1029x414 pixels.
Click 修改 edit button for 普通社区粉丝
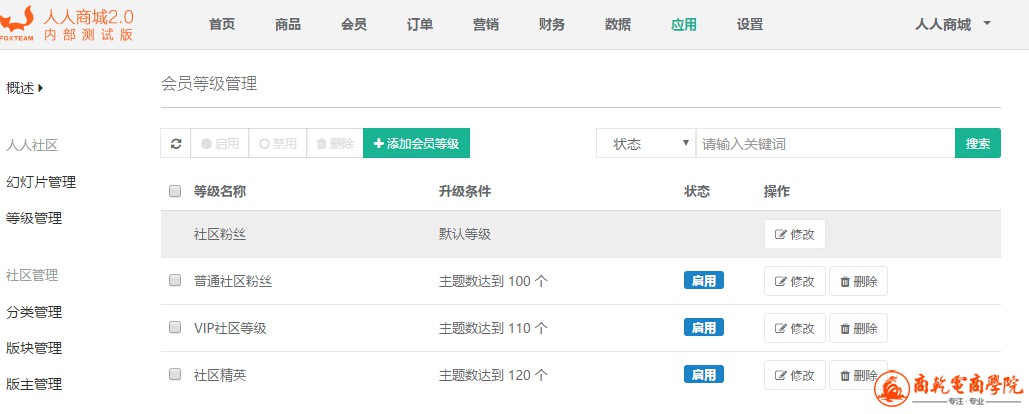coord(795,281)
